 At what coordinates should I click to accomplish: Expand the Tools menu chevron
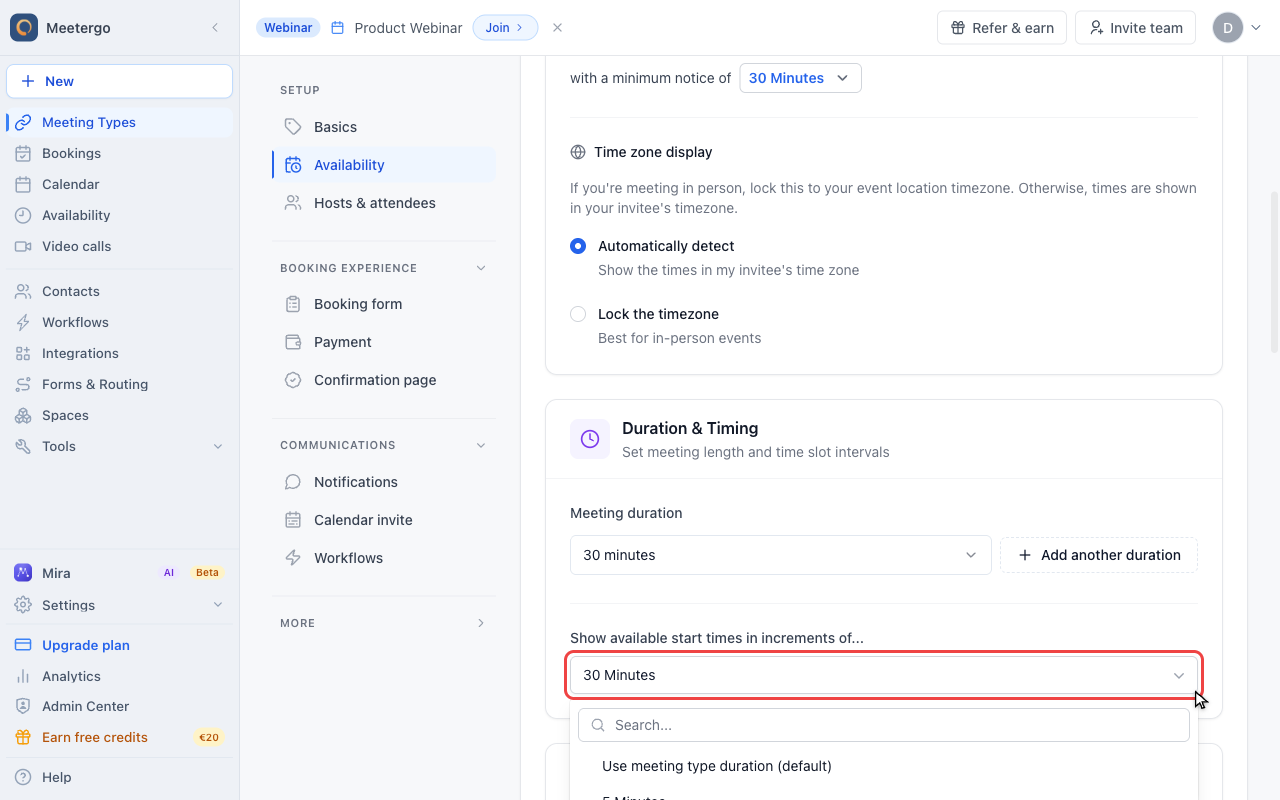click(x=218, y=446)
